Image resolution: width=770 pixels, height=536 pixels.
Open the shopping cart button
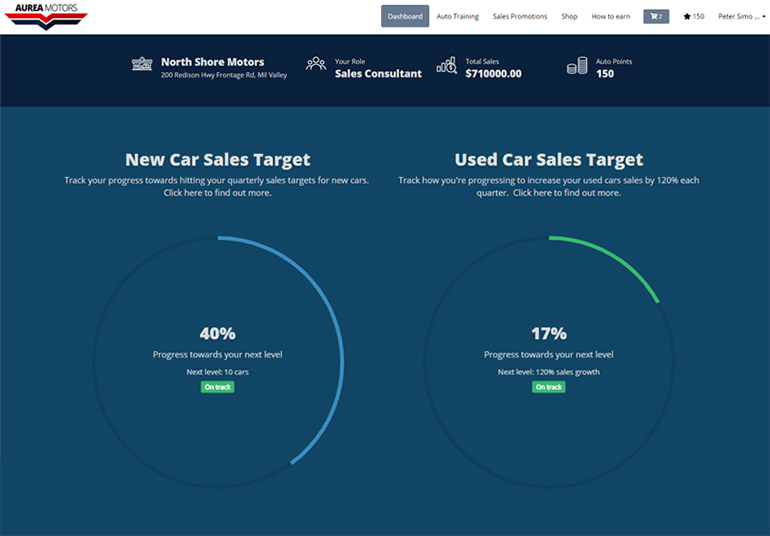(x=656, y=16)
